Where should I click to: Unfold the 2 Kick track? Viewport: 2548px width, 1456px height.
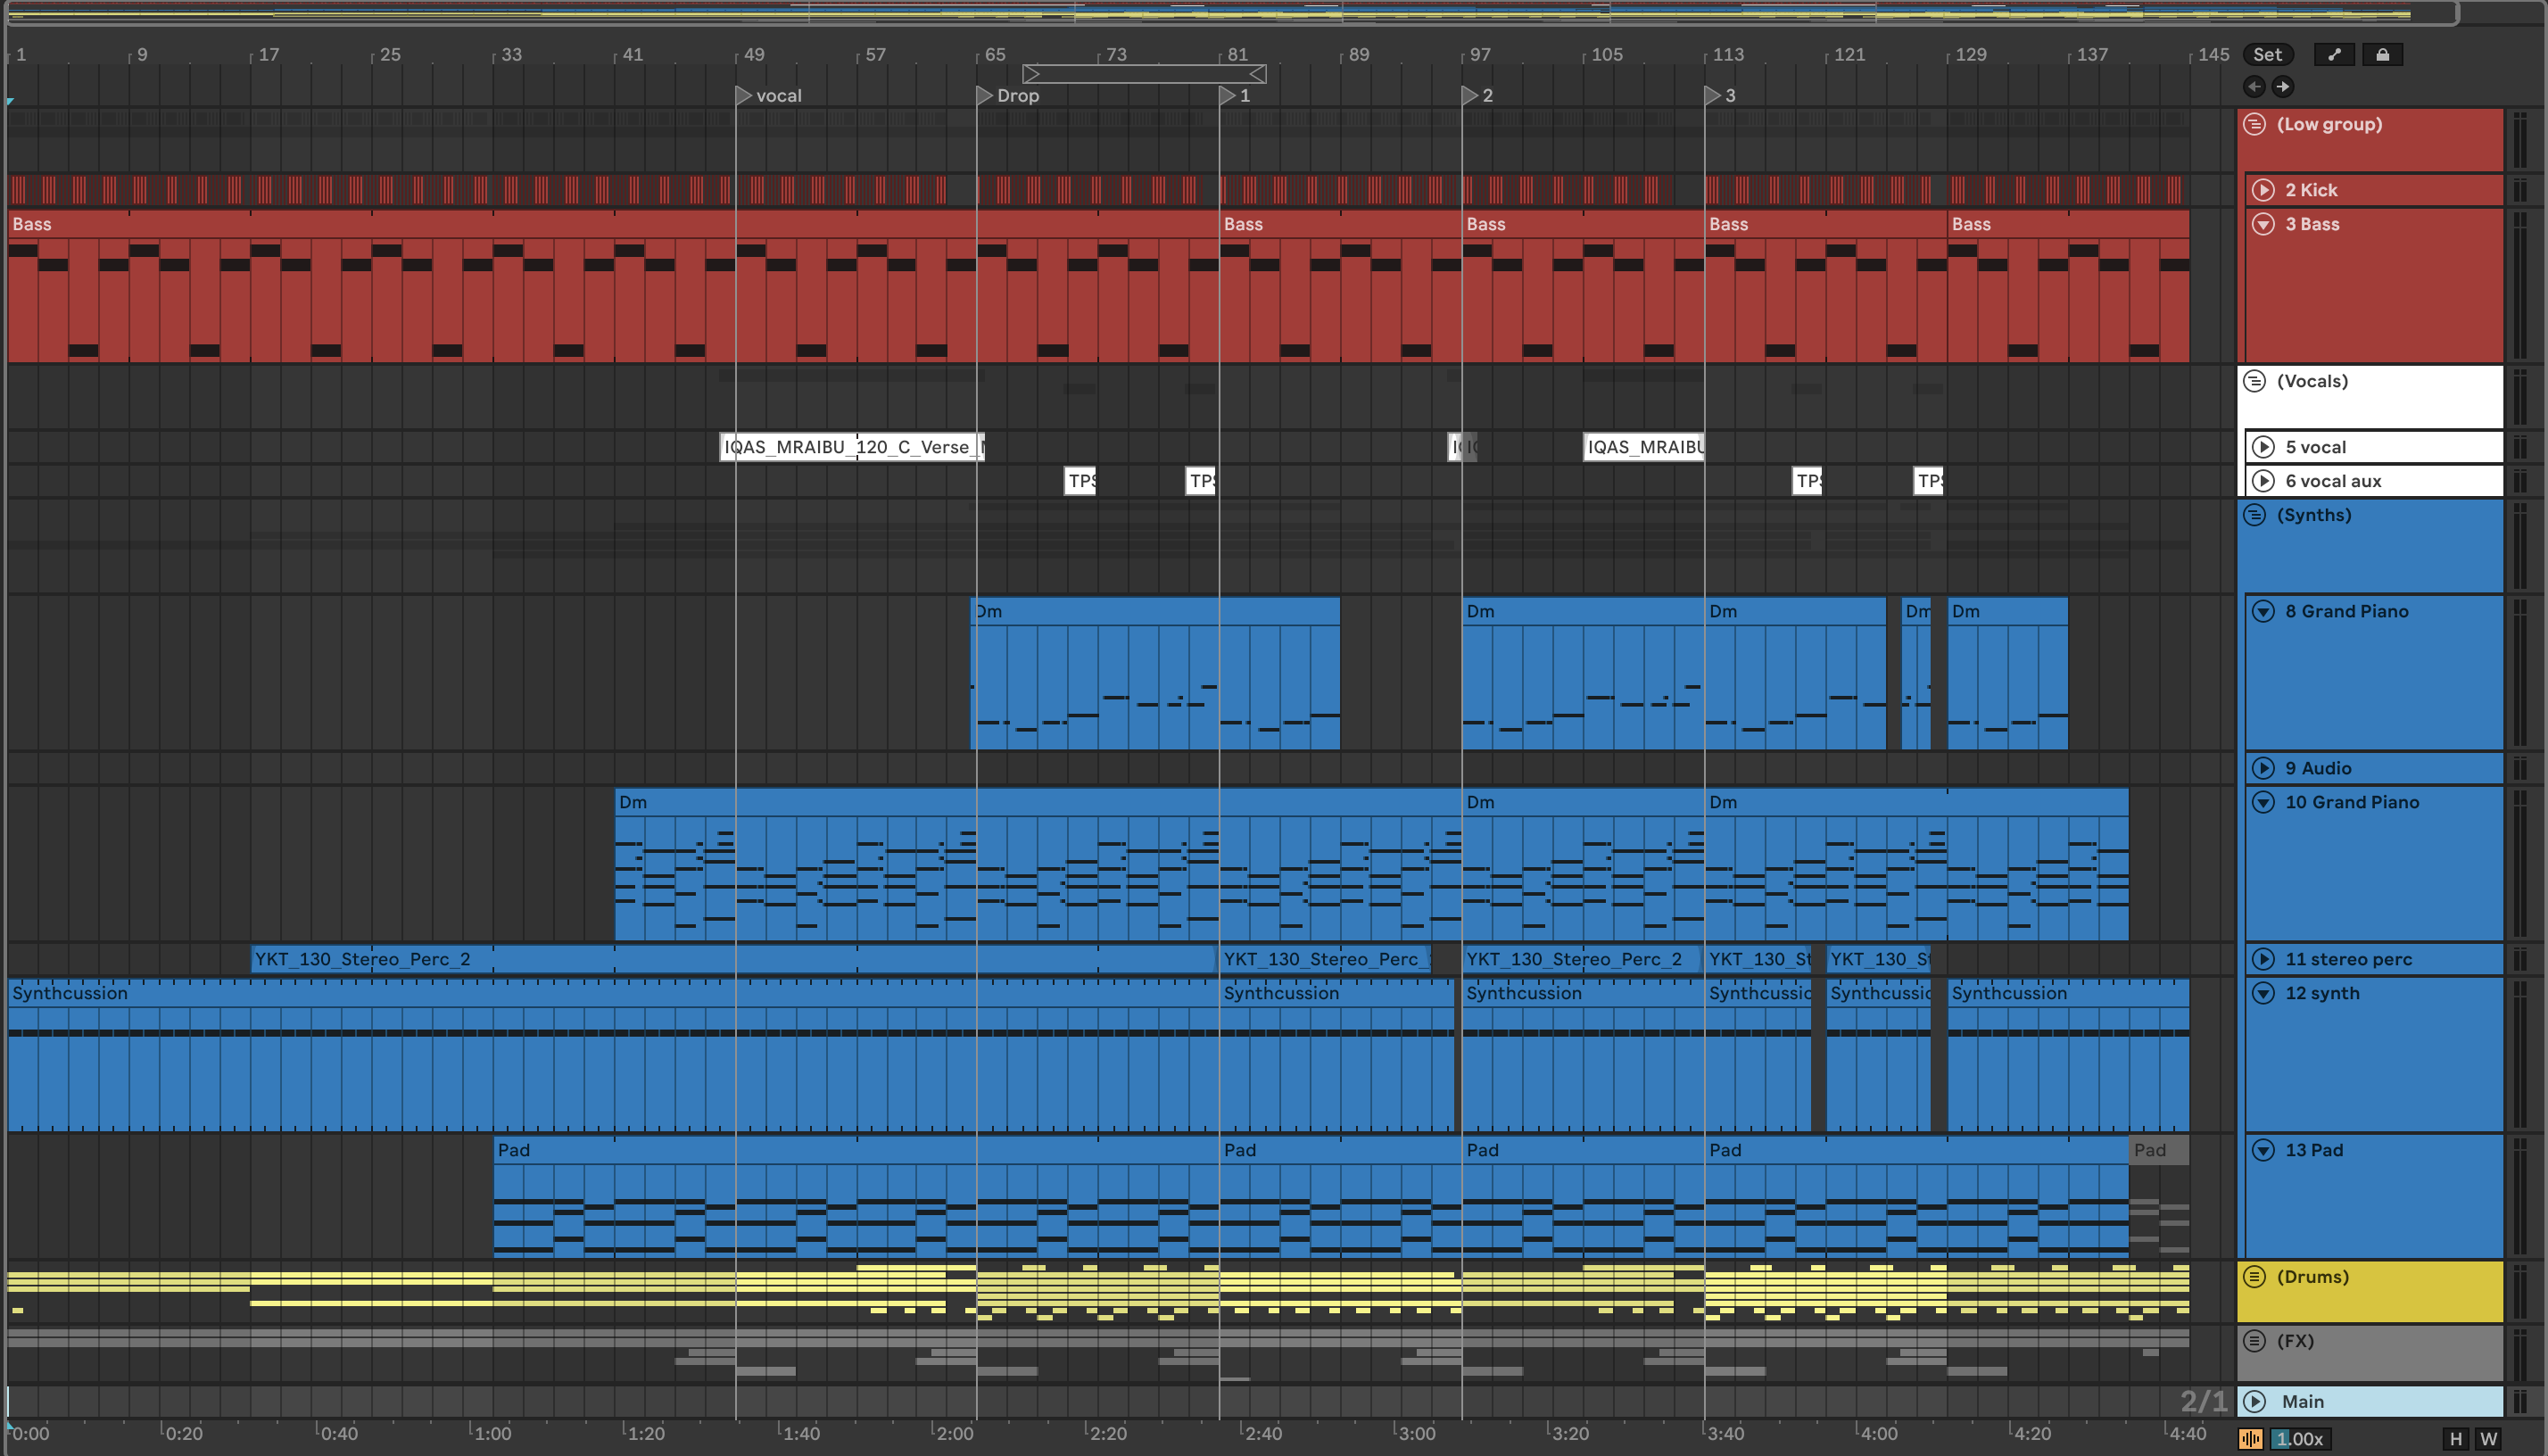click(2263, 190)
